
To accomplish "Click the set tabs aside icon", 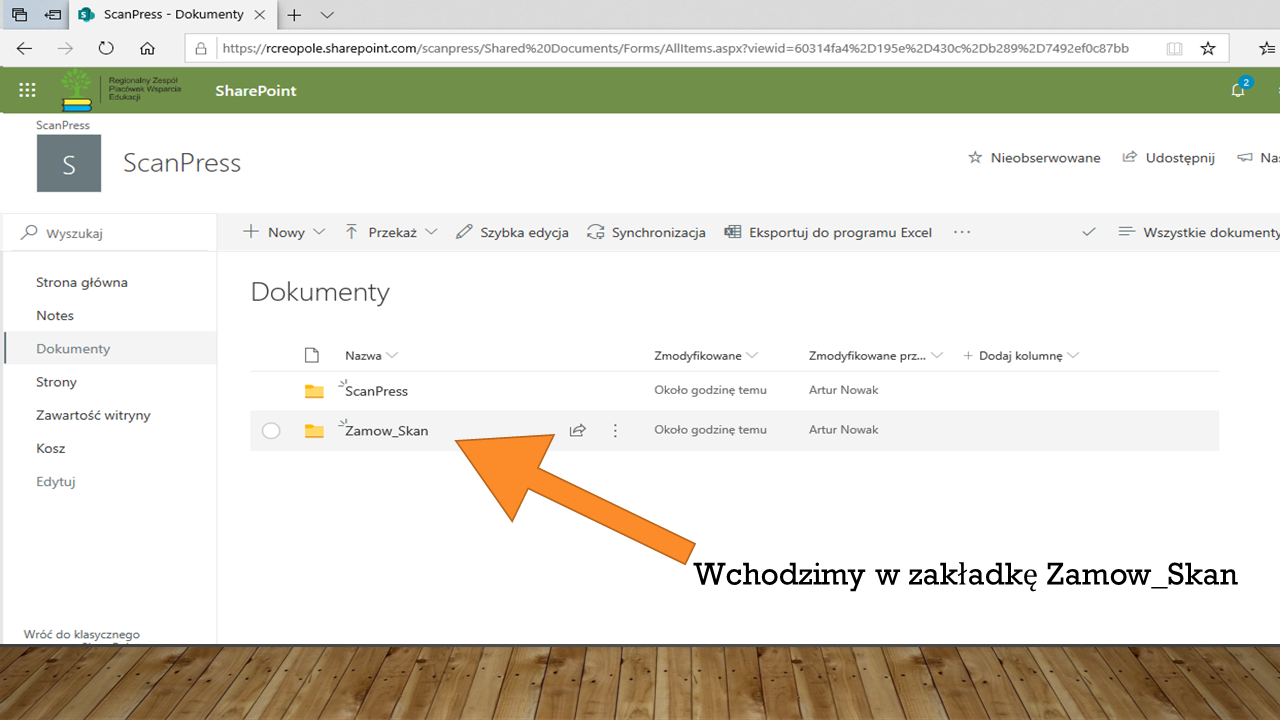I will click(x=52, y=15).
